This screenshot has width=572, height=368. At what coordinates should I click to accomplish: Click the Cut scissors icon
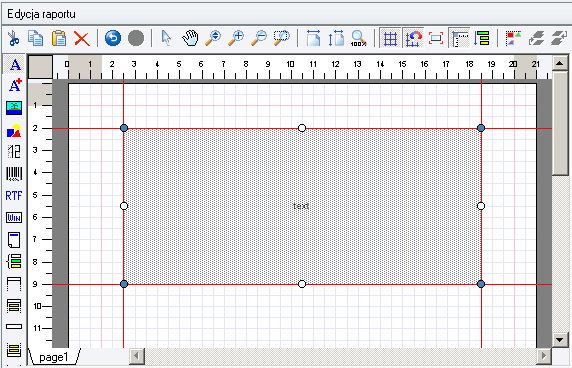click(x=13, y=38)
